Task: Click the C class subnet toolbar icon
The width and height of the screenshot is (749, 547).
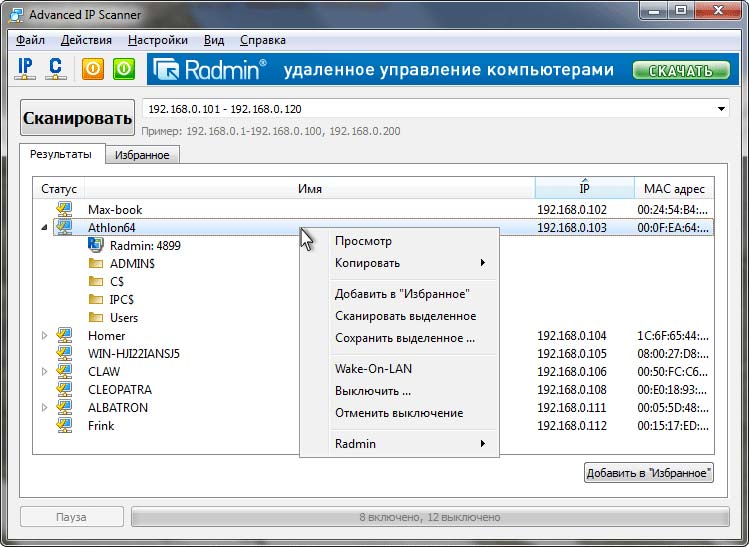Action: 55,69
